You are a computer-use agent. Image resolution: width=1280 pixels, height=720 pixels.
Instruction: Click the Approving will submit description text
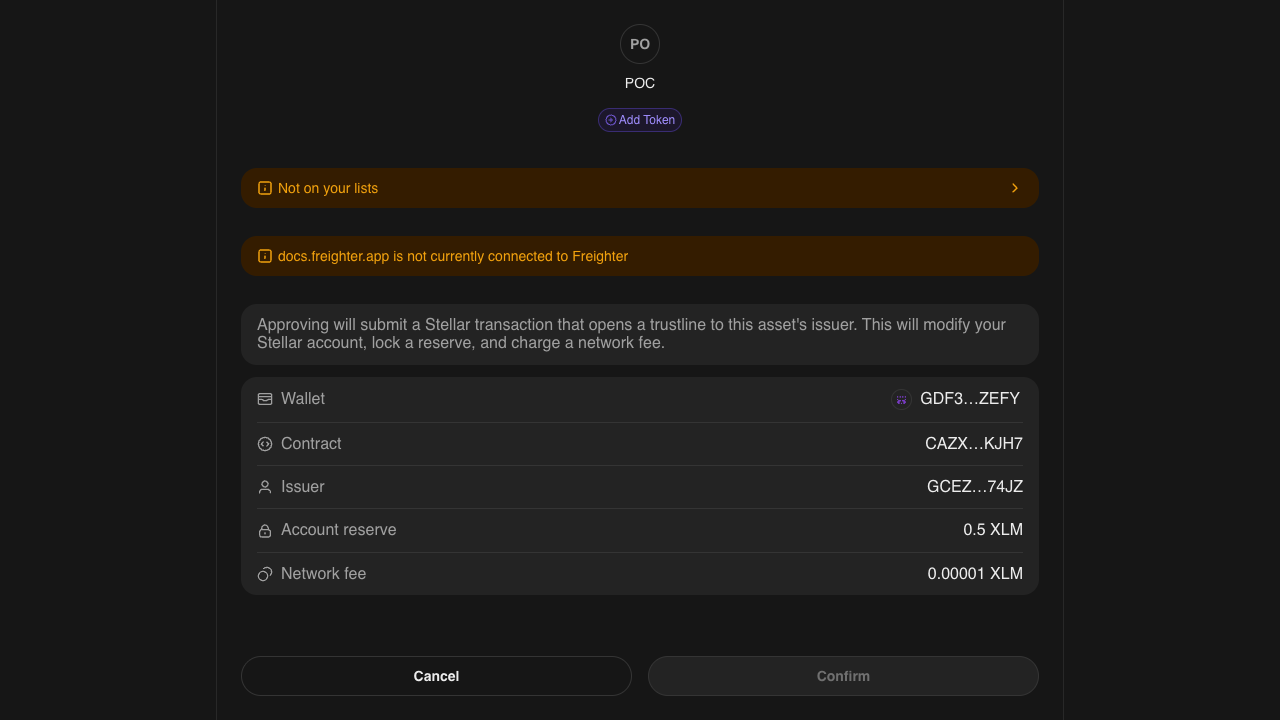[631, 334]
